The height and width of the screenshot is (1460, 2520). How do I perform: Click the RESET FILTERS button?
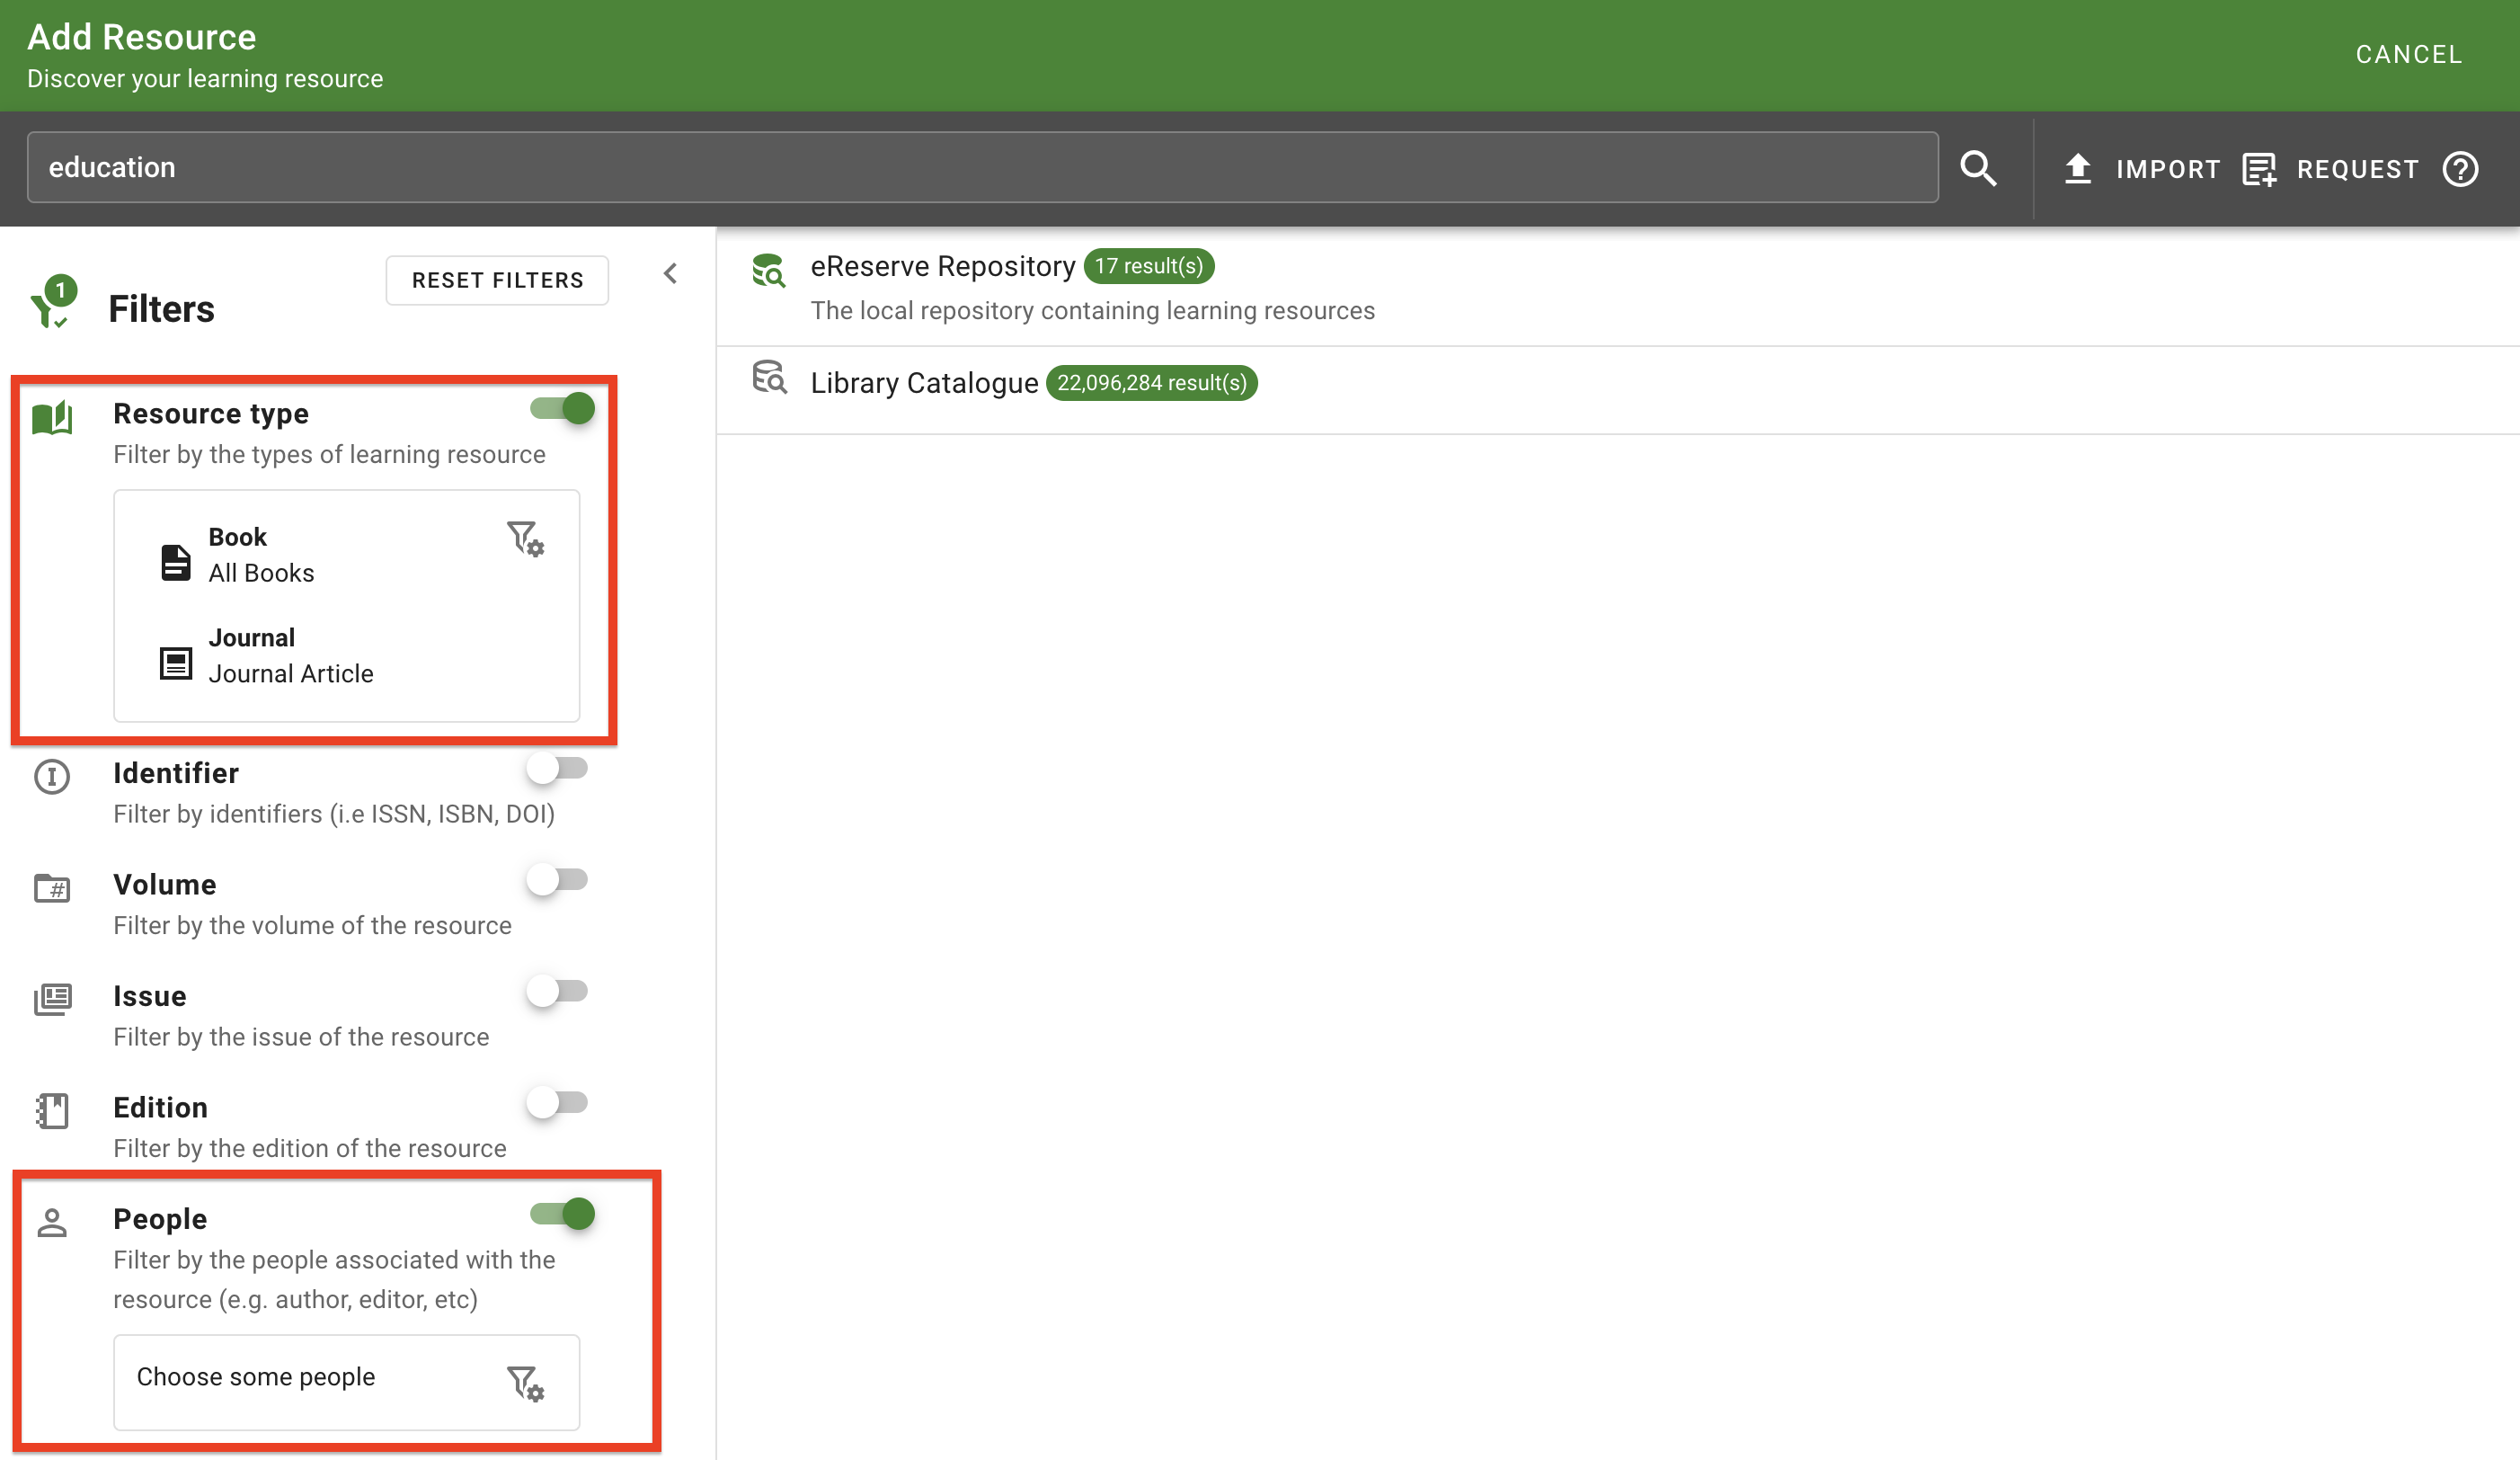click(x=497, y=280)
